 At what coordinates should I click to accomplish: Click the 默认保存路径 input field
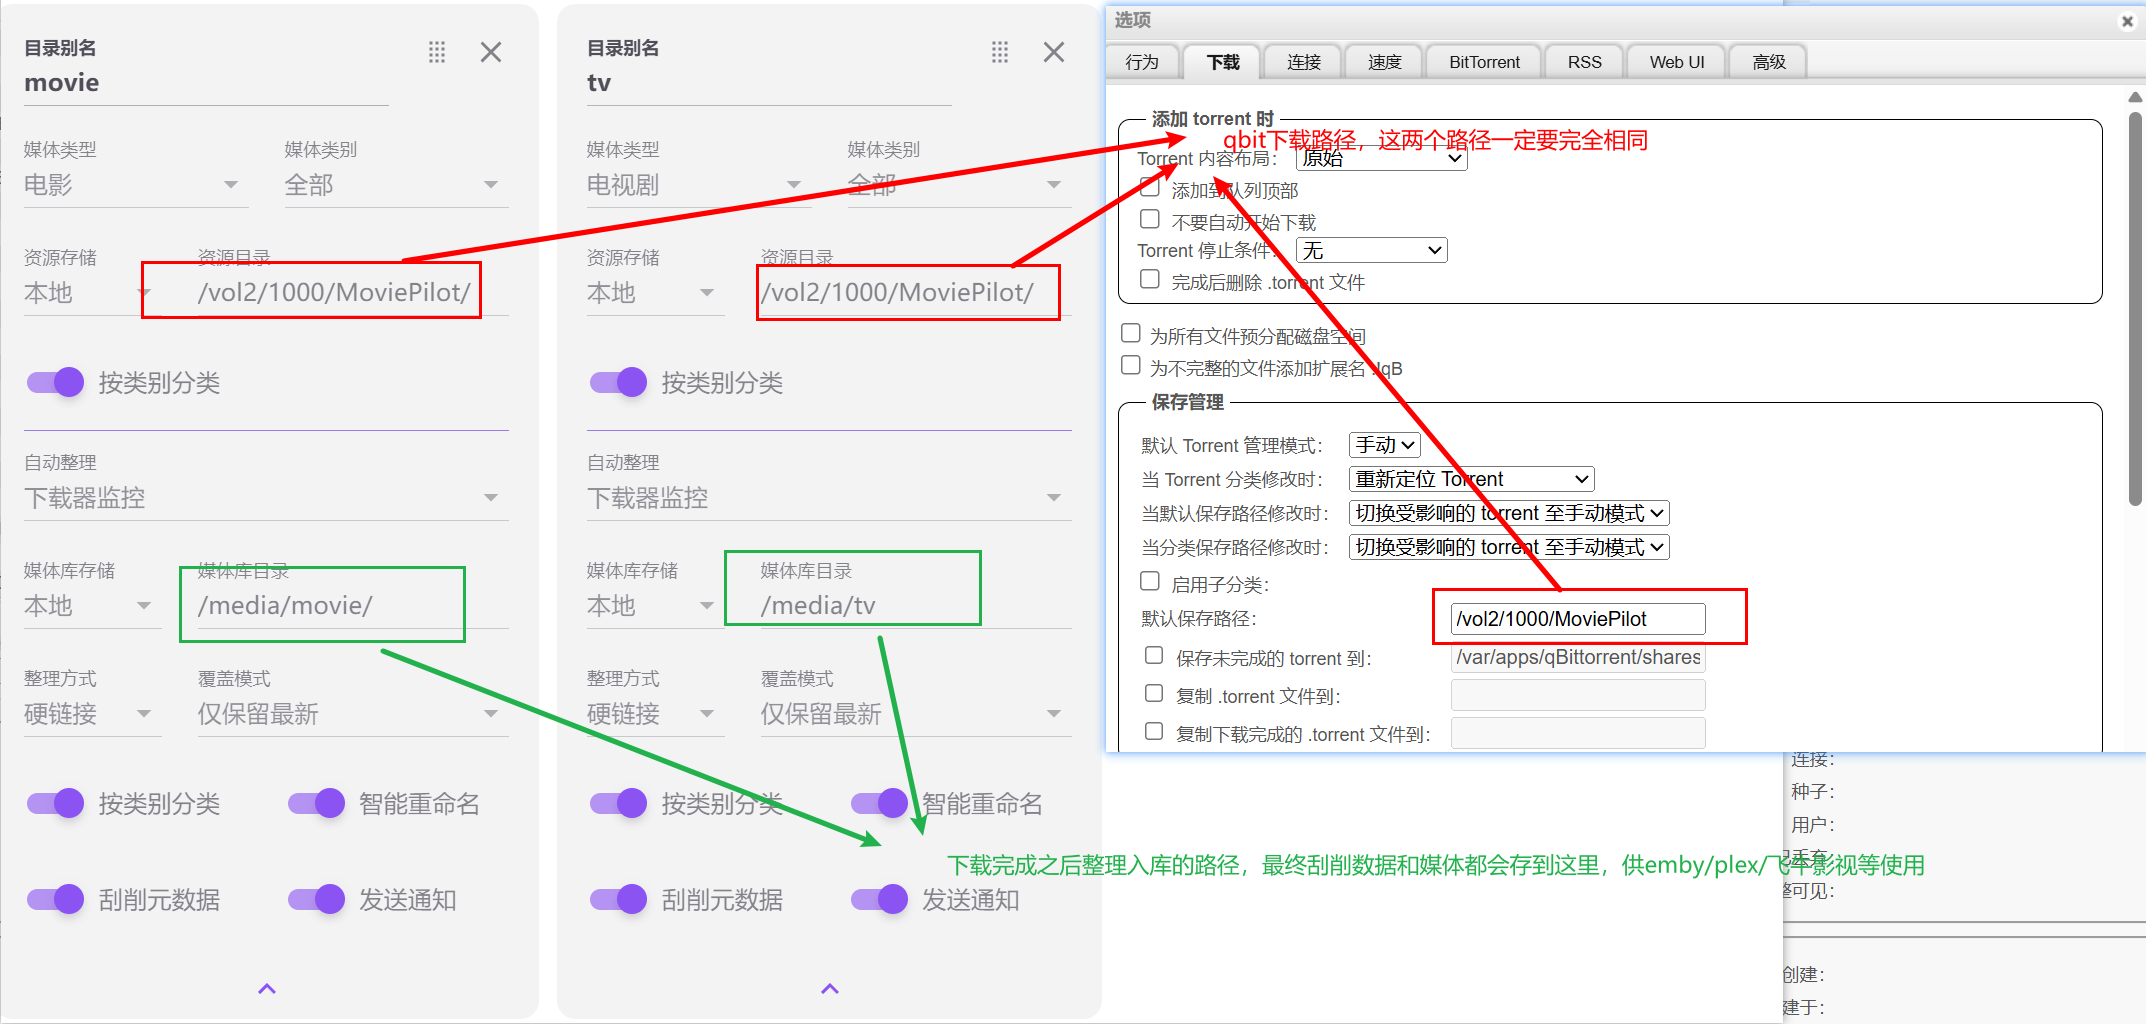click(1577, 619)
